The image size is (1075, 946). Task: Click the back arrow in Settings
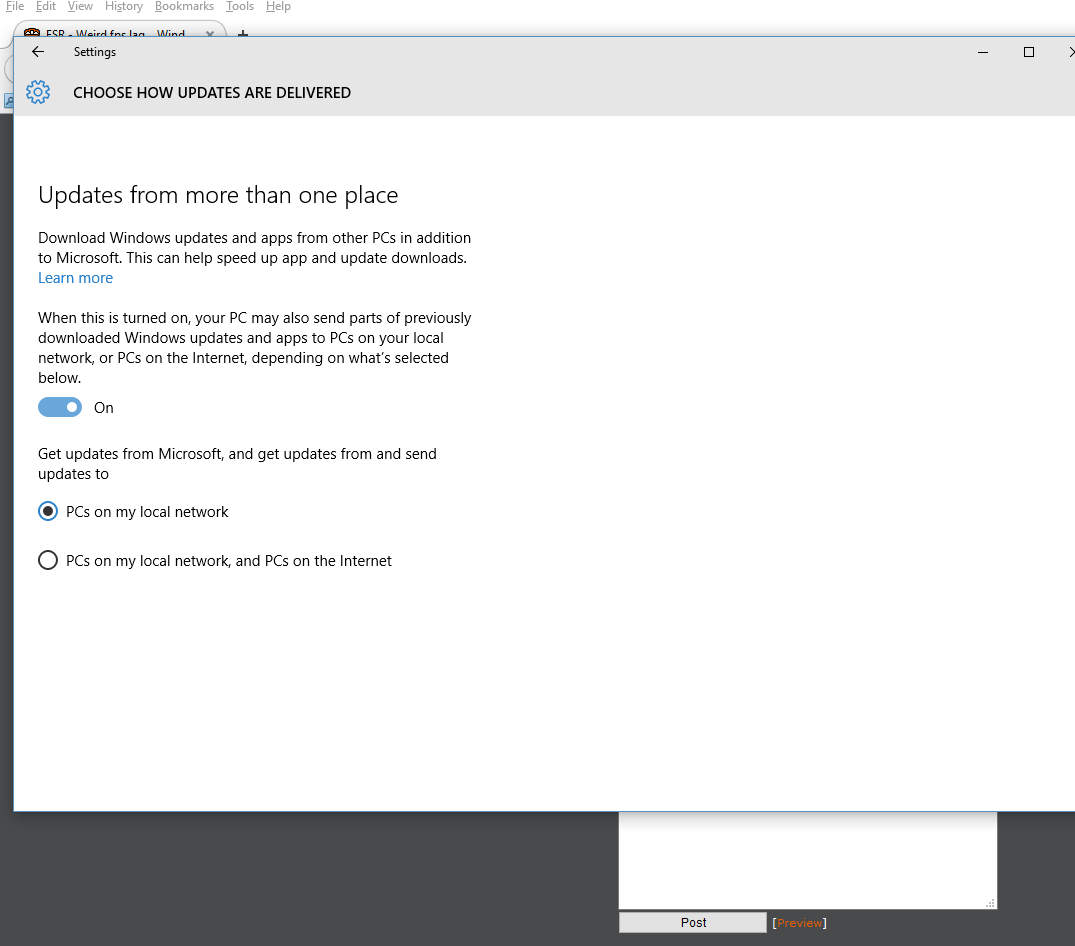click(x=38, y=52)
